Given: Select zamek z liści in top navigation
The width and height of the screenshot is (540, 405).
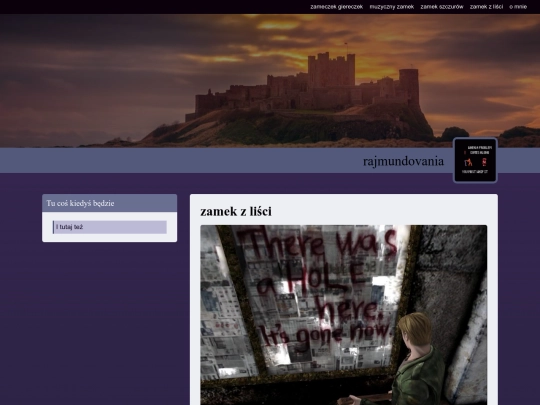Looking at the screenshot, I should click(x=486, y=7).
